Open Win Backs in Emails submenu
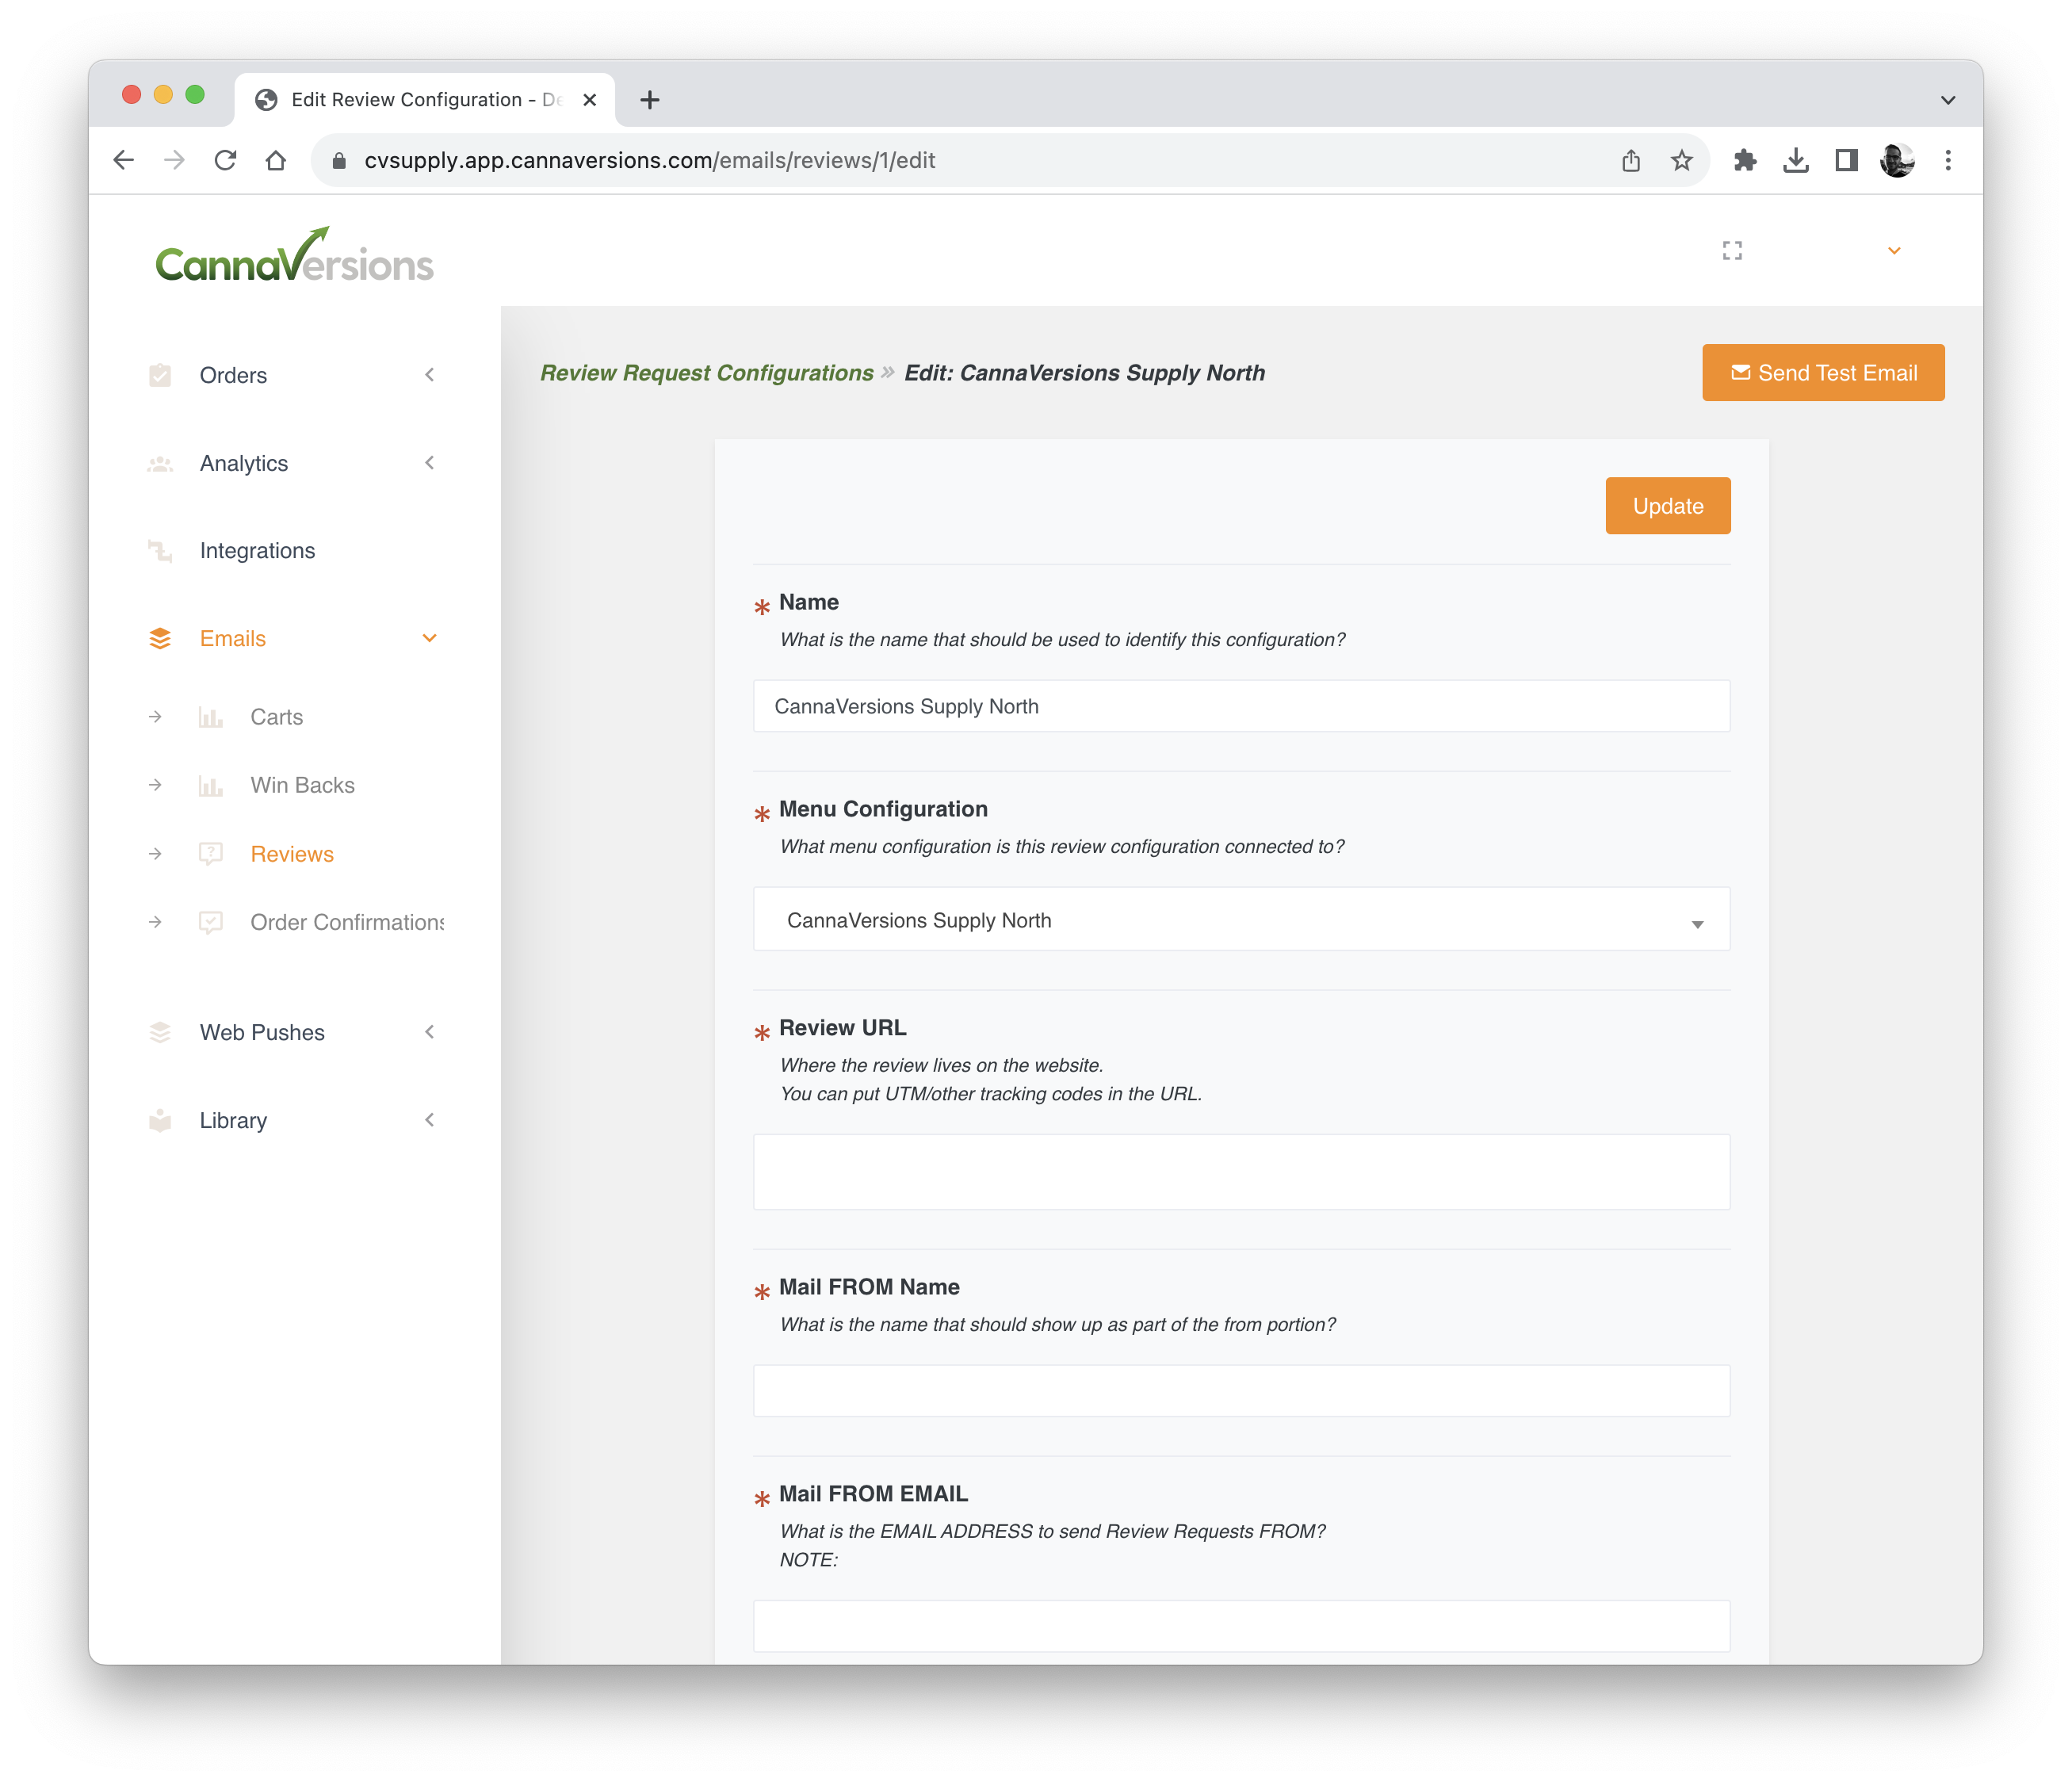 [302, 785]
